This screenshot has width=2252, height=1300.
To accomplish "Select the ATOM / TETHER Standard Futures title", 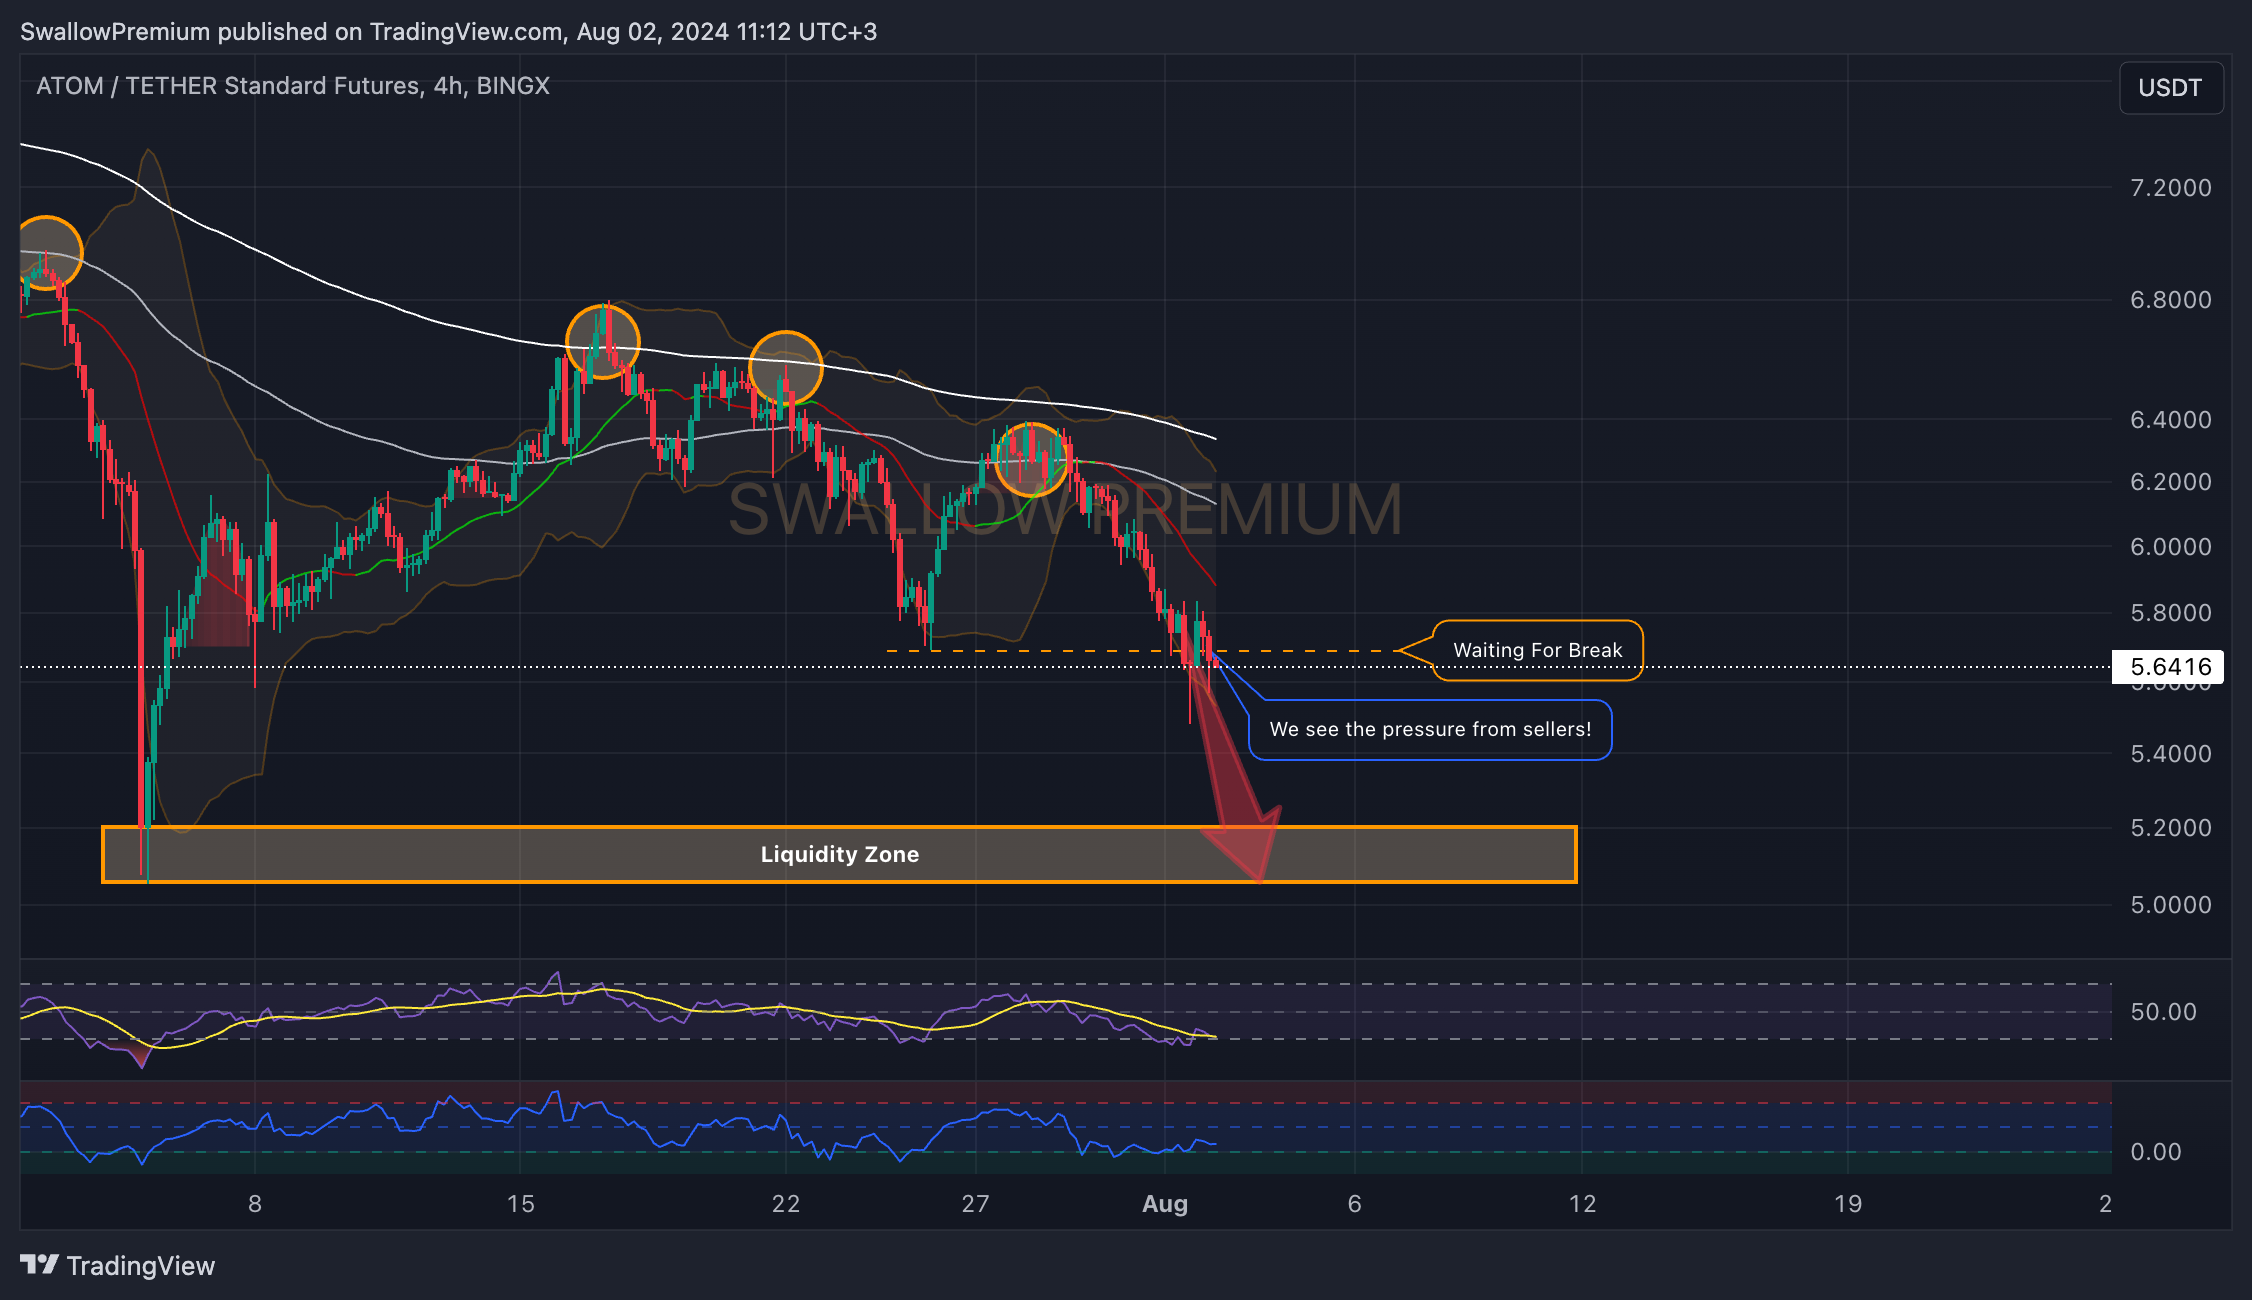I will pos(293,86).
